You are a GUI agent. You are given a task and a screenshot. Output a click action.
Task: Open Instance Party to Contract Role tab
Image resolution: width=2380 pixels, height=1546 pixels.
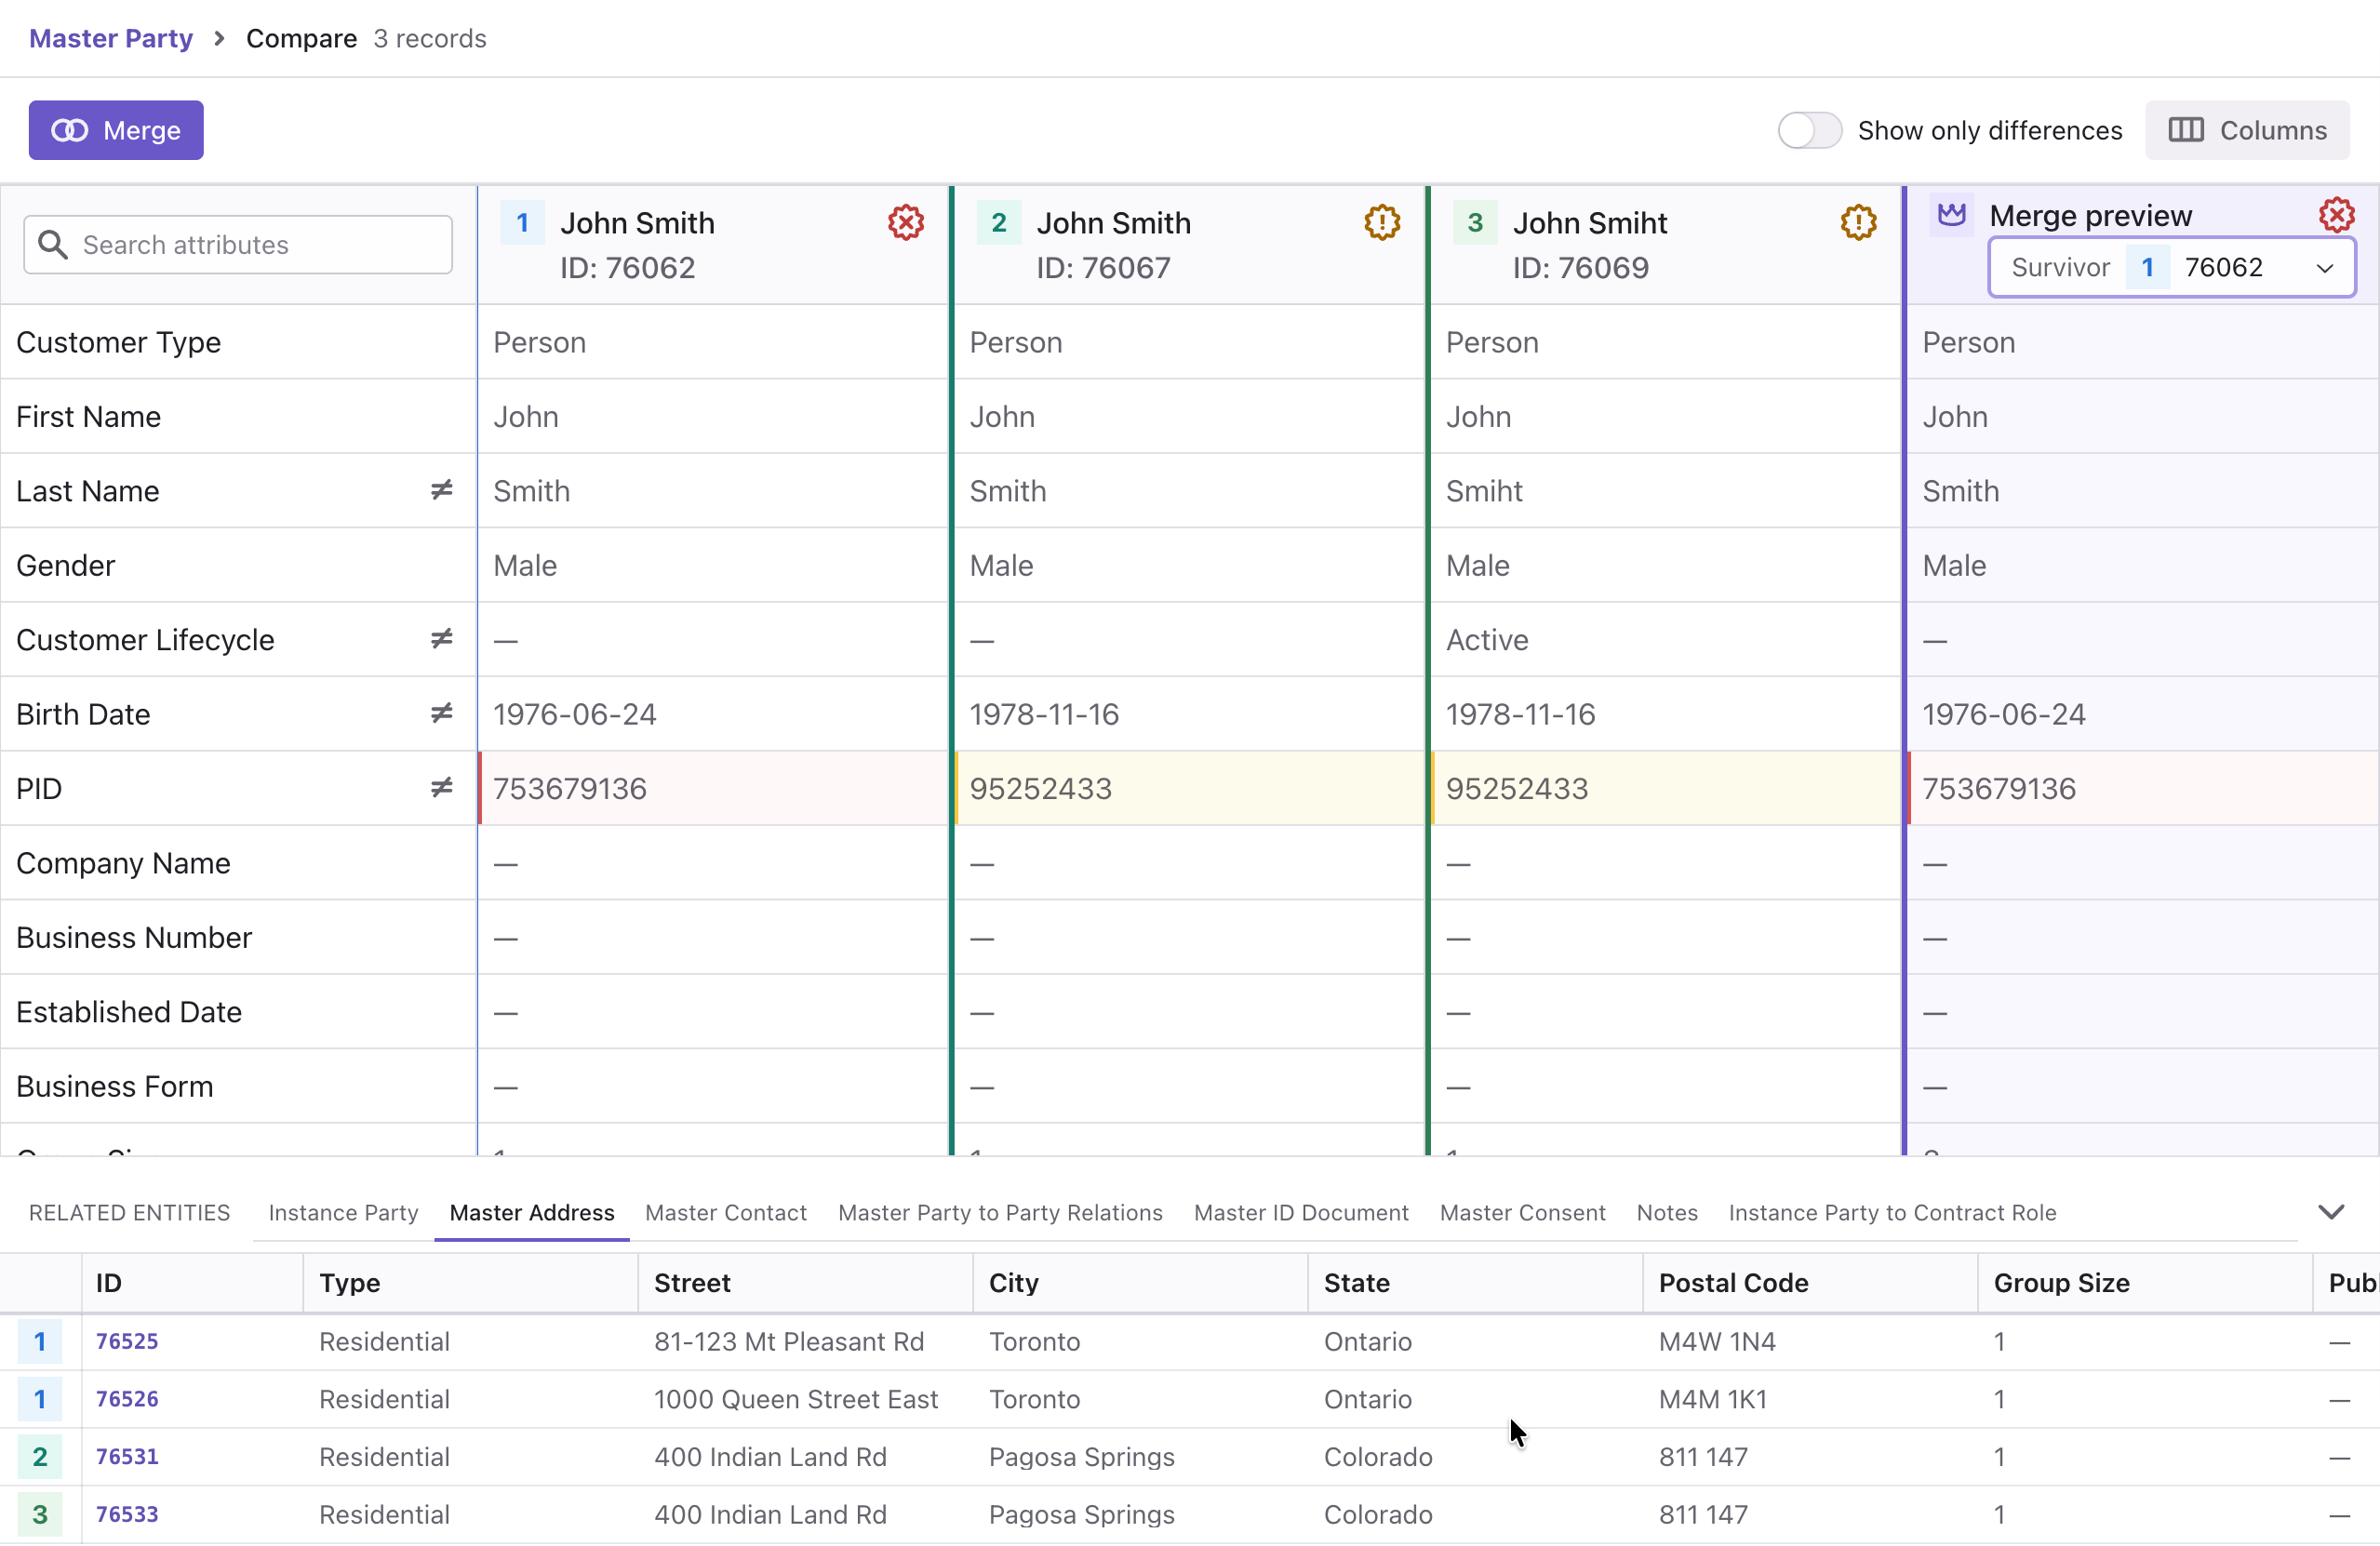tap(1892, 1212)
